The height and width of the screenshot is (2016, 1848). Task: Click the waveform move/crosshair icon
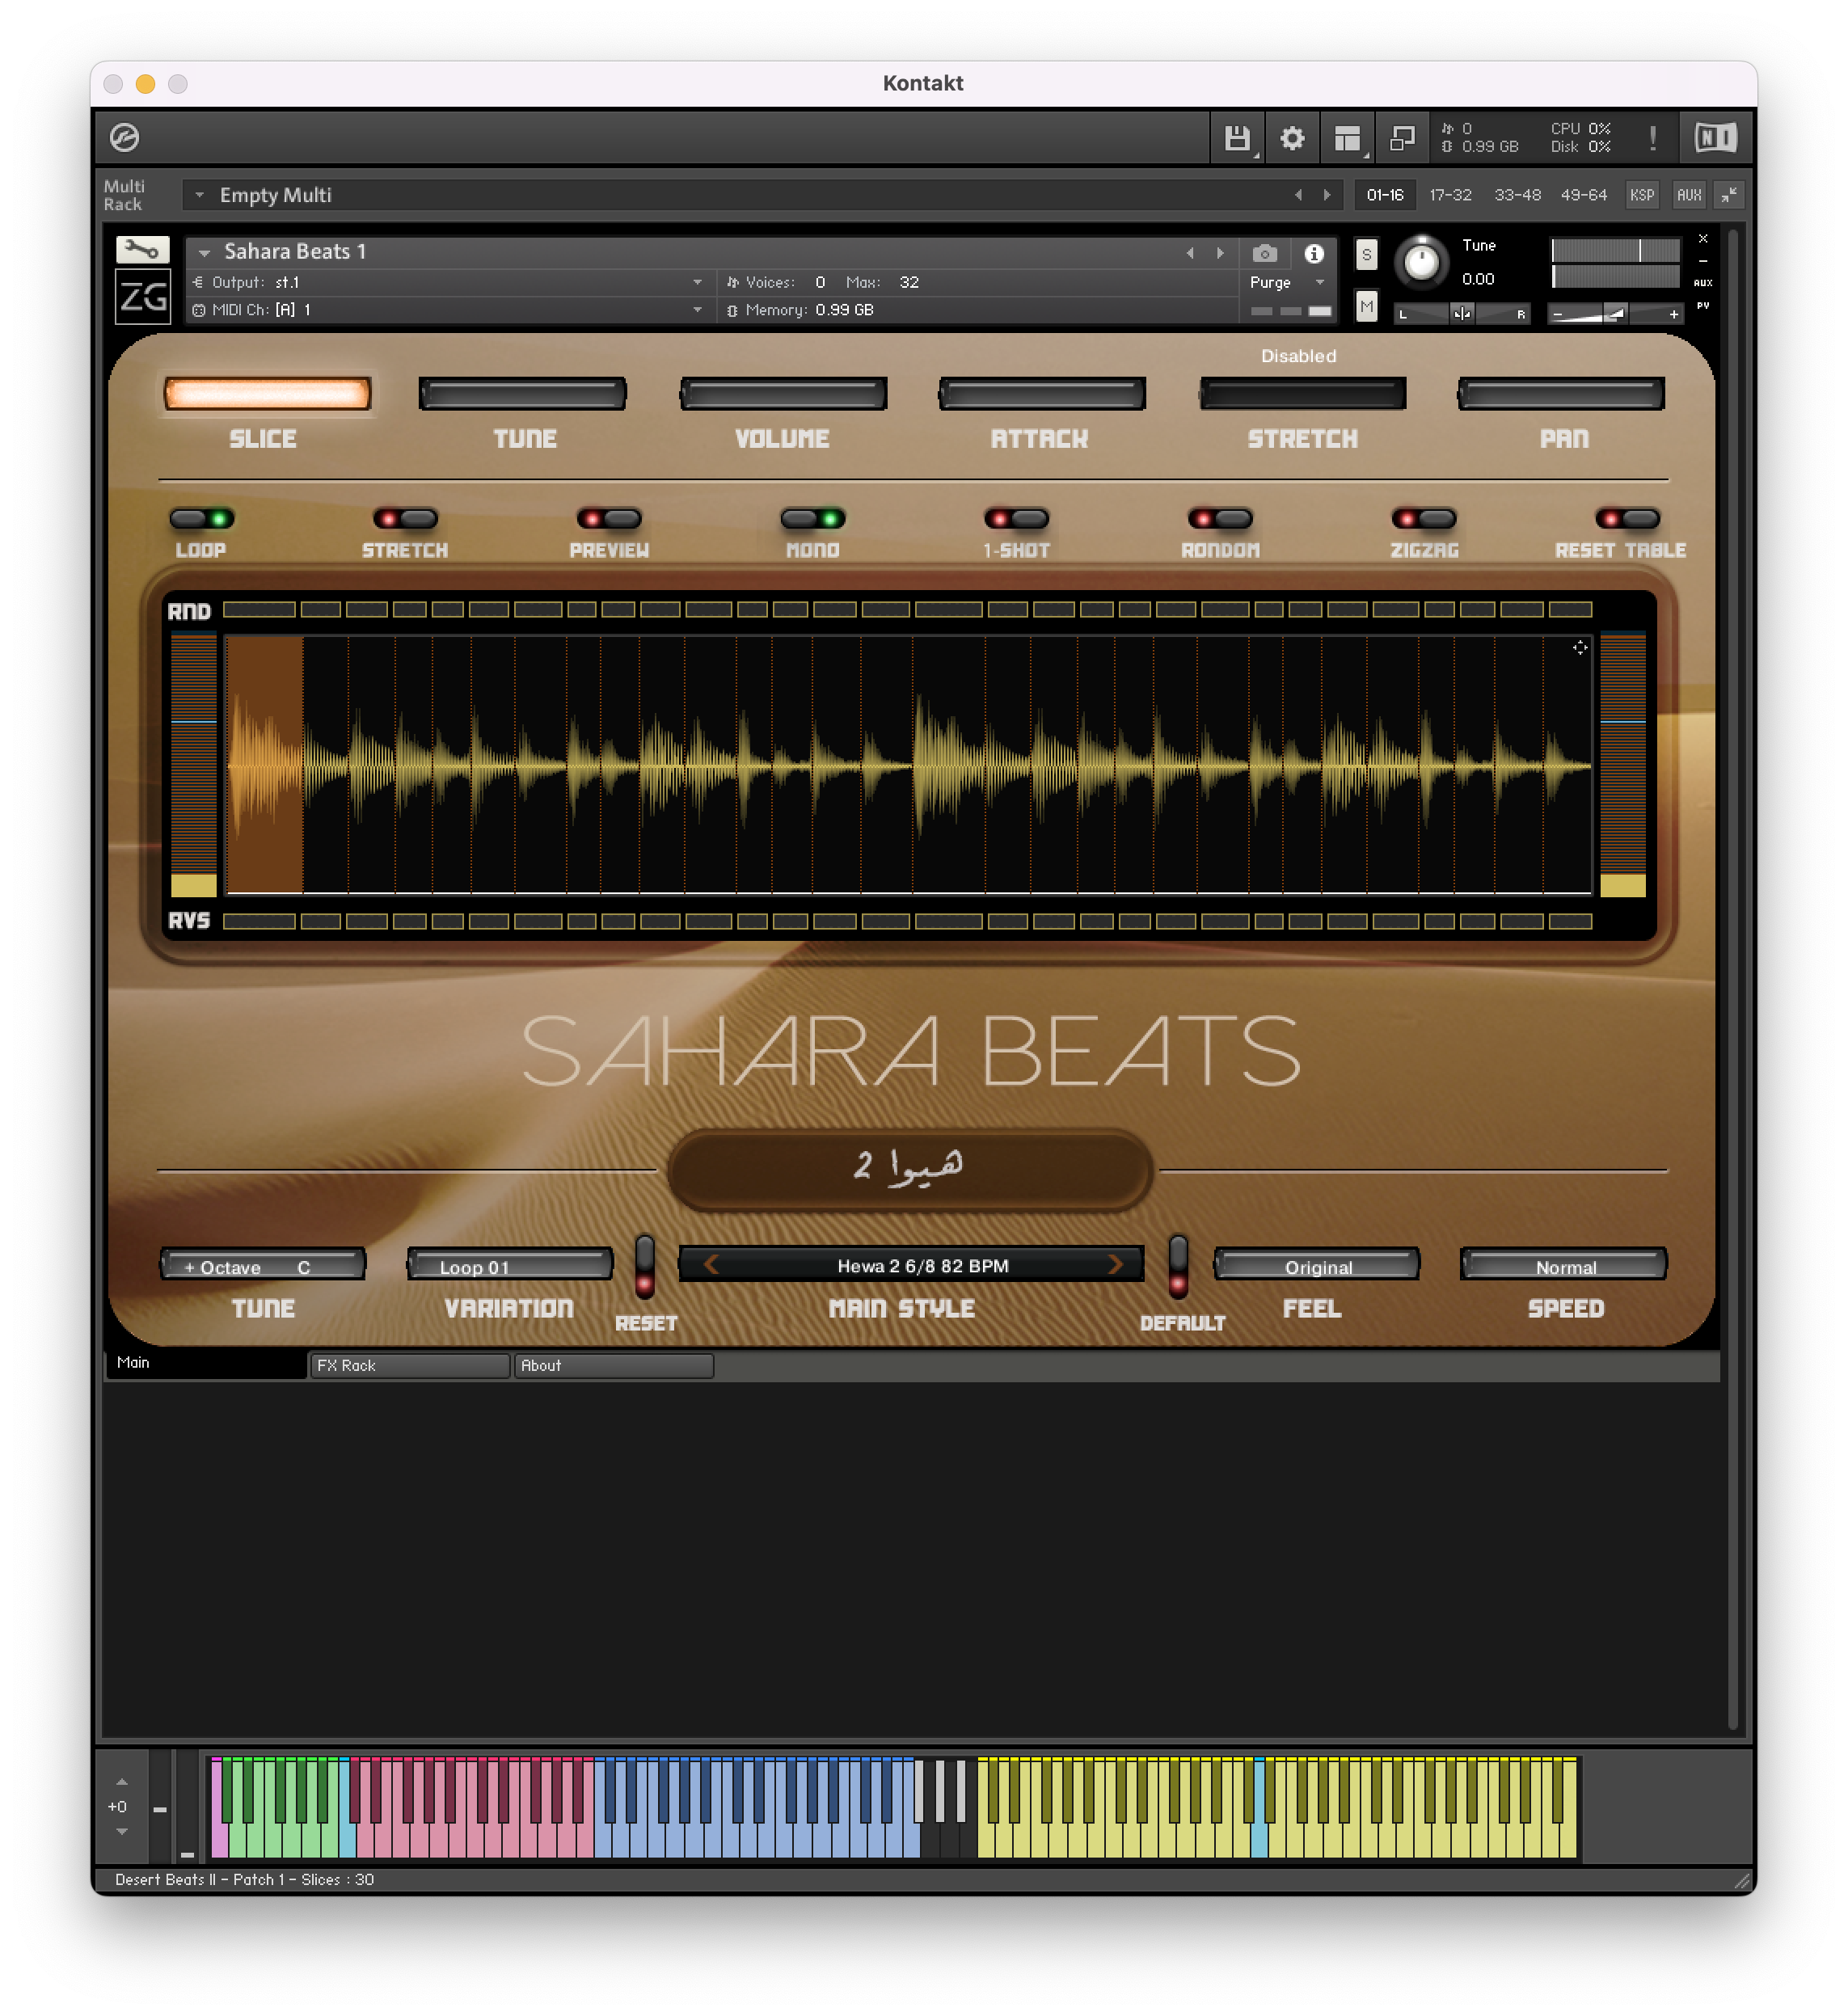[x=1579, y=648]
